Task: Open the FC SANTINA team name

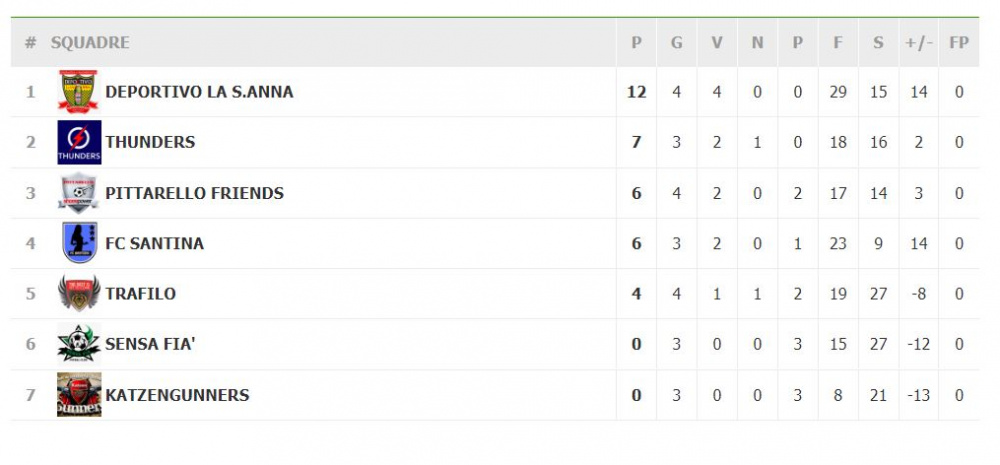Action: coord(154,243)
